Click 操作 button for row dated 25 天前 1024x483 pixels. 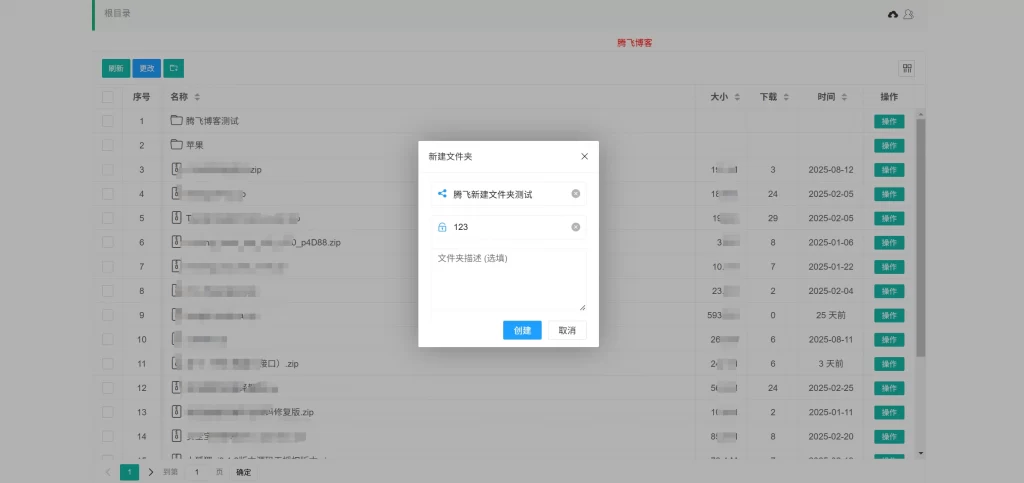(889, 315)
